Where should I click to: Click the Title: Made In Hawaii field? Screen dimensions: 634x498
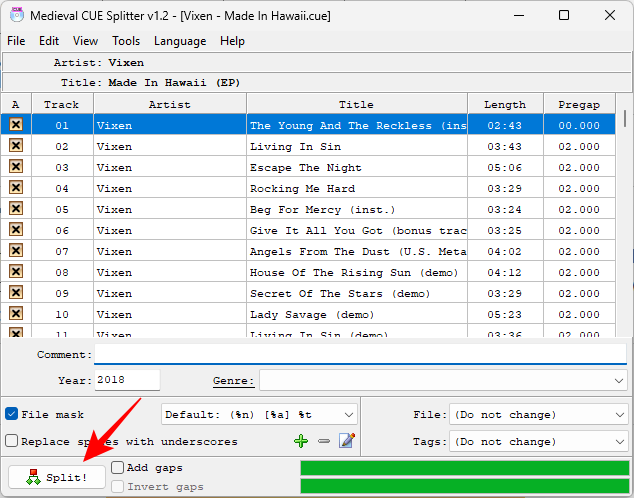[317, 82]
